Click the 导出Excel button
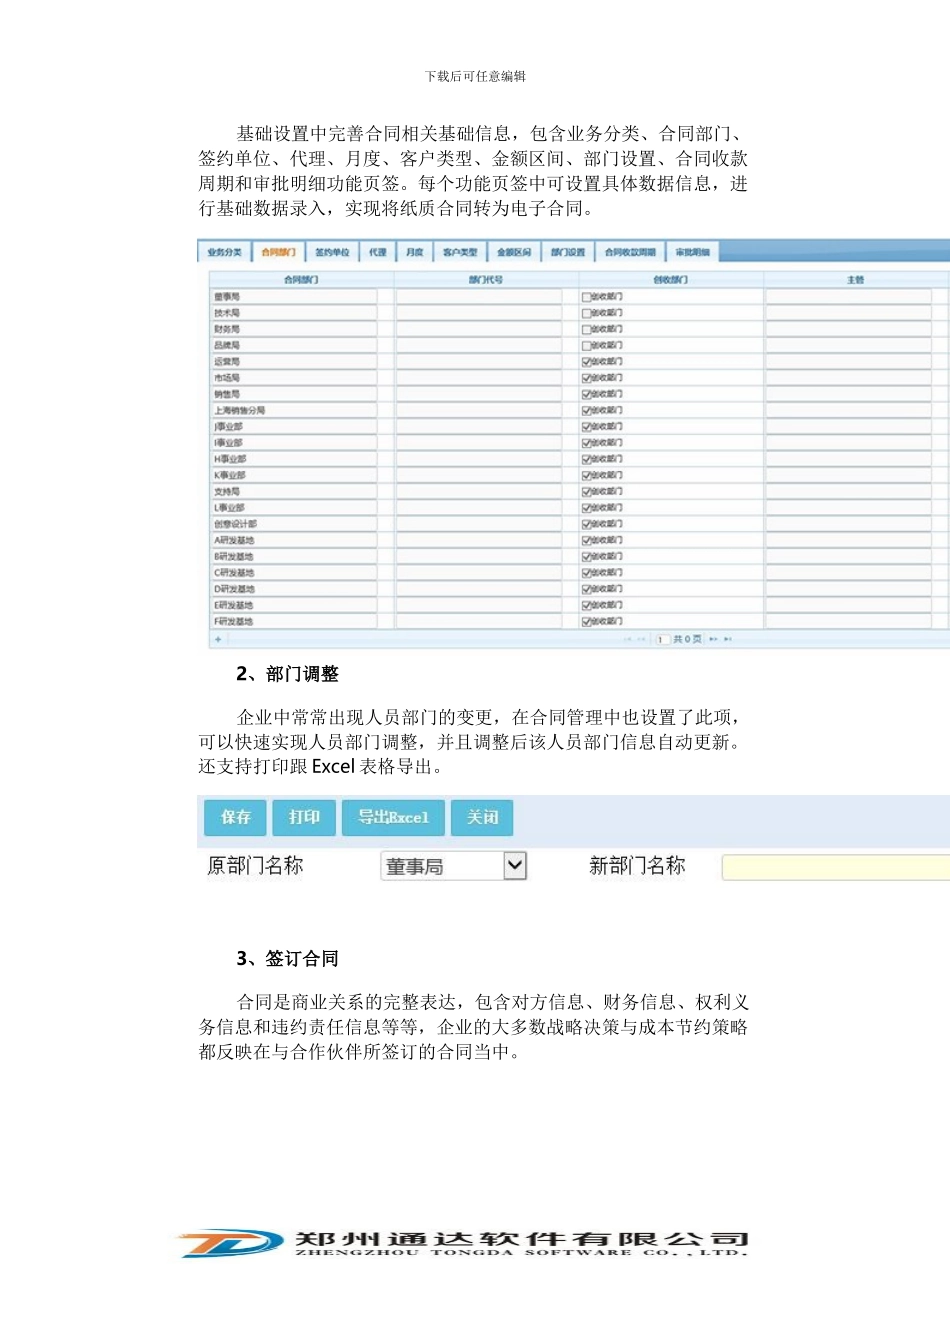Image resolution: width=950 pixels, height=1344 pixels. [393, 817]
